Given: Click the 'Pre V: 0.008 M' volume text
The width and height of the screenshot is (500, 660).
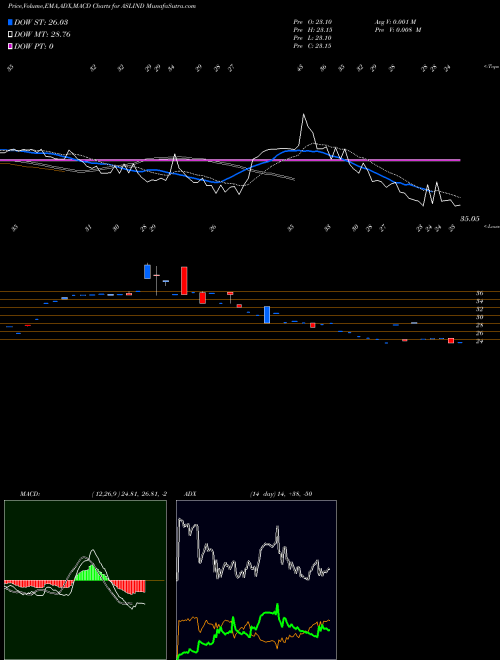Looking at the screenshot, I should pyautogui.click(x=398, y=30).
